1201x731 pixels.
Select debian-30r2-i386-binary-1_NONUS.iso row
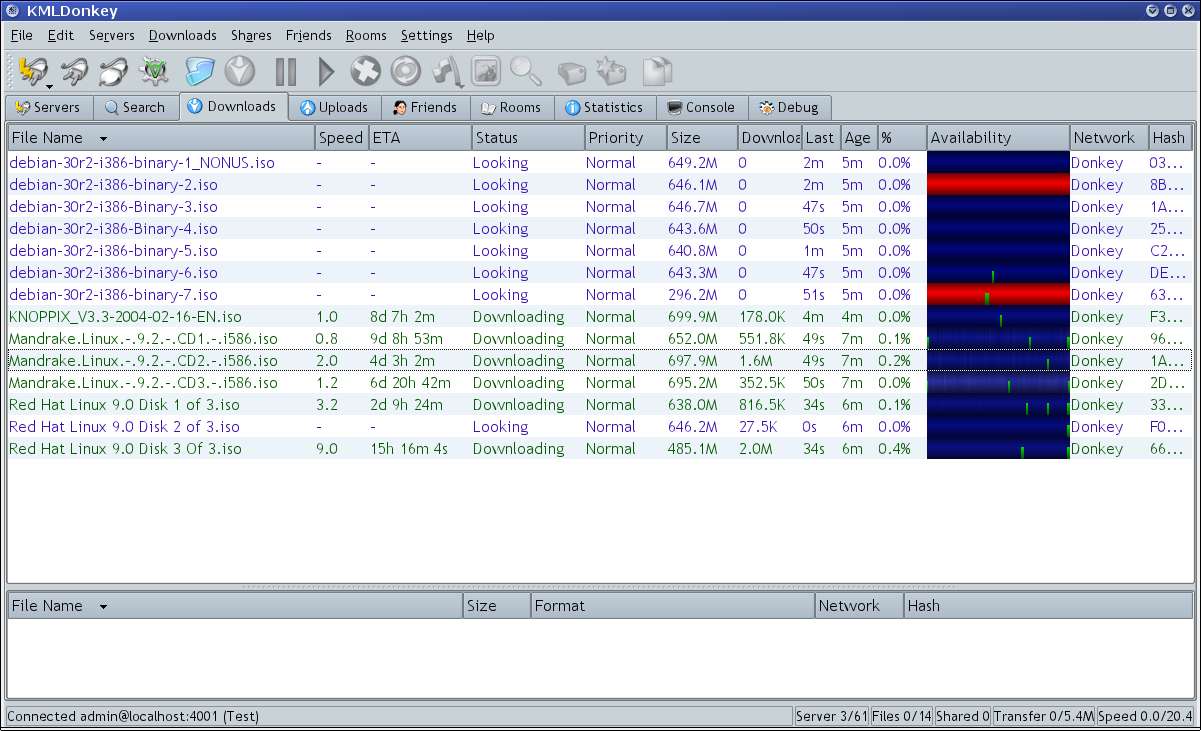600,162
